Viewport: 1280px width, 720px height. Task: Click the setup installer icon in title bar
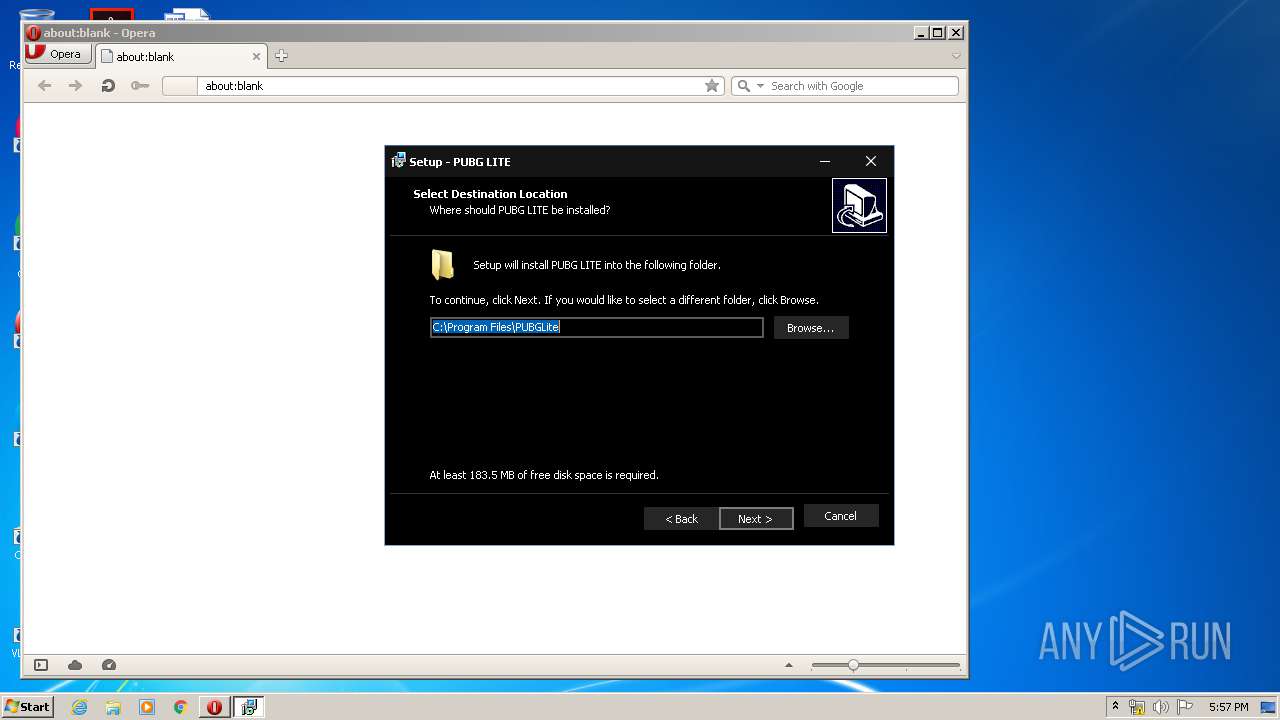click(x=398, y=161)
